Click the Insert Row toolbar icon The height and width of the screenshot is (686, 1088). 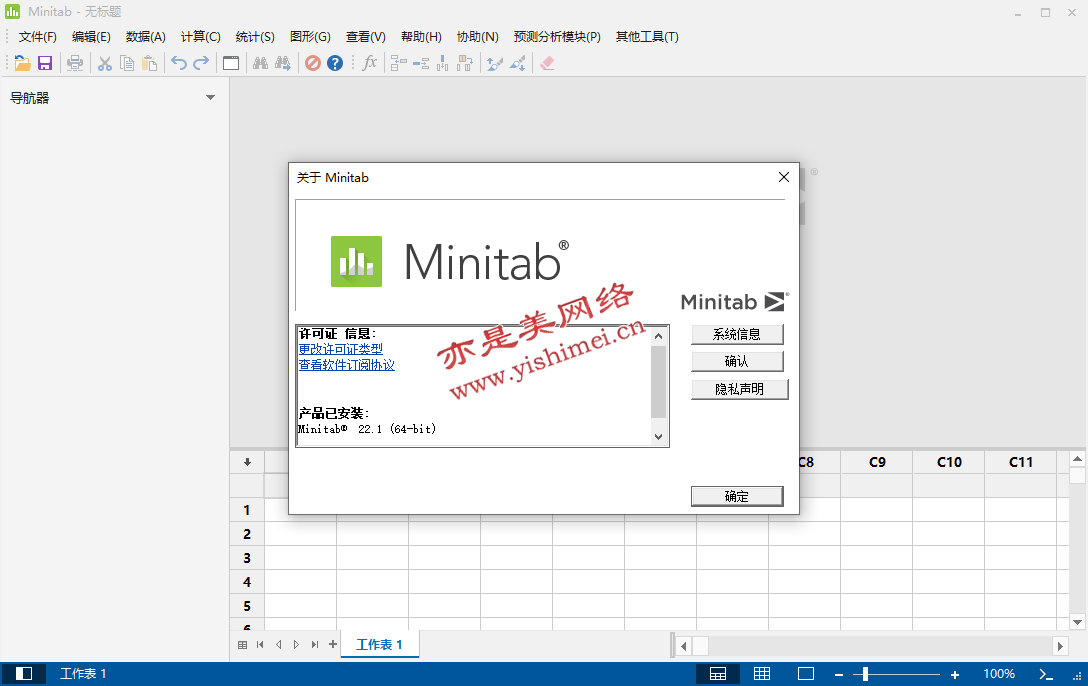coord(421,63)
